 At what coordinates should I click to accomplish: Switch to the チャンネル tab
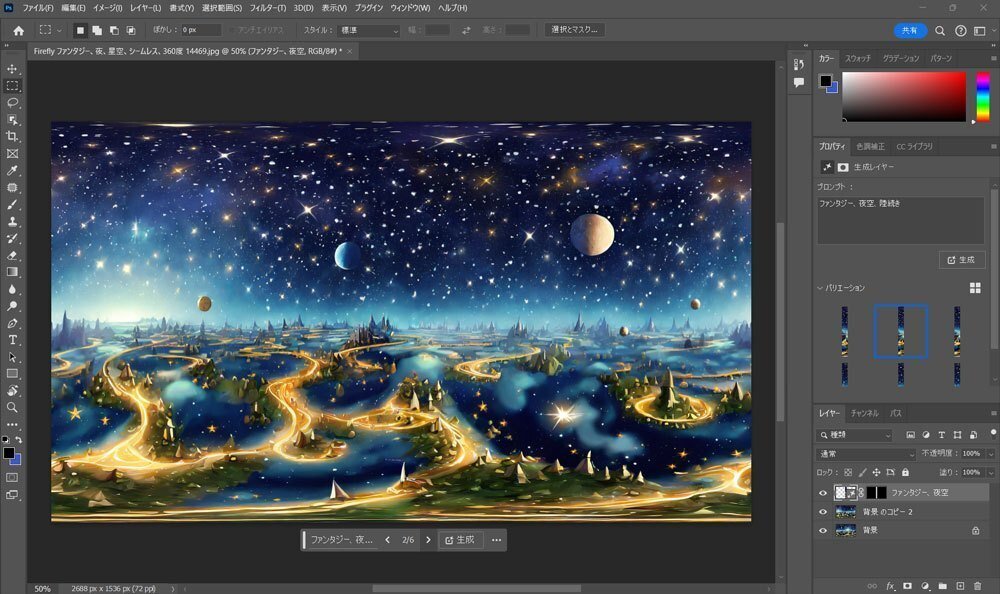[x=864, y=413]
